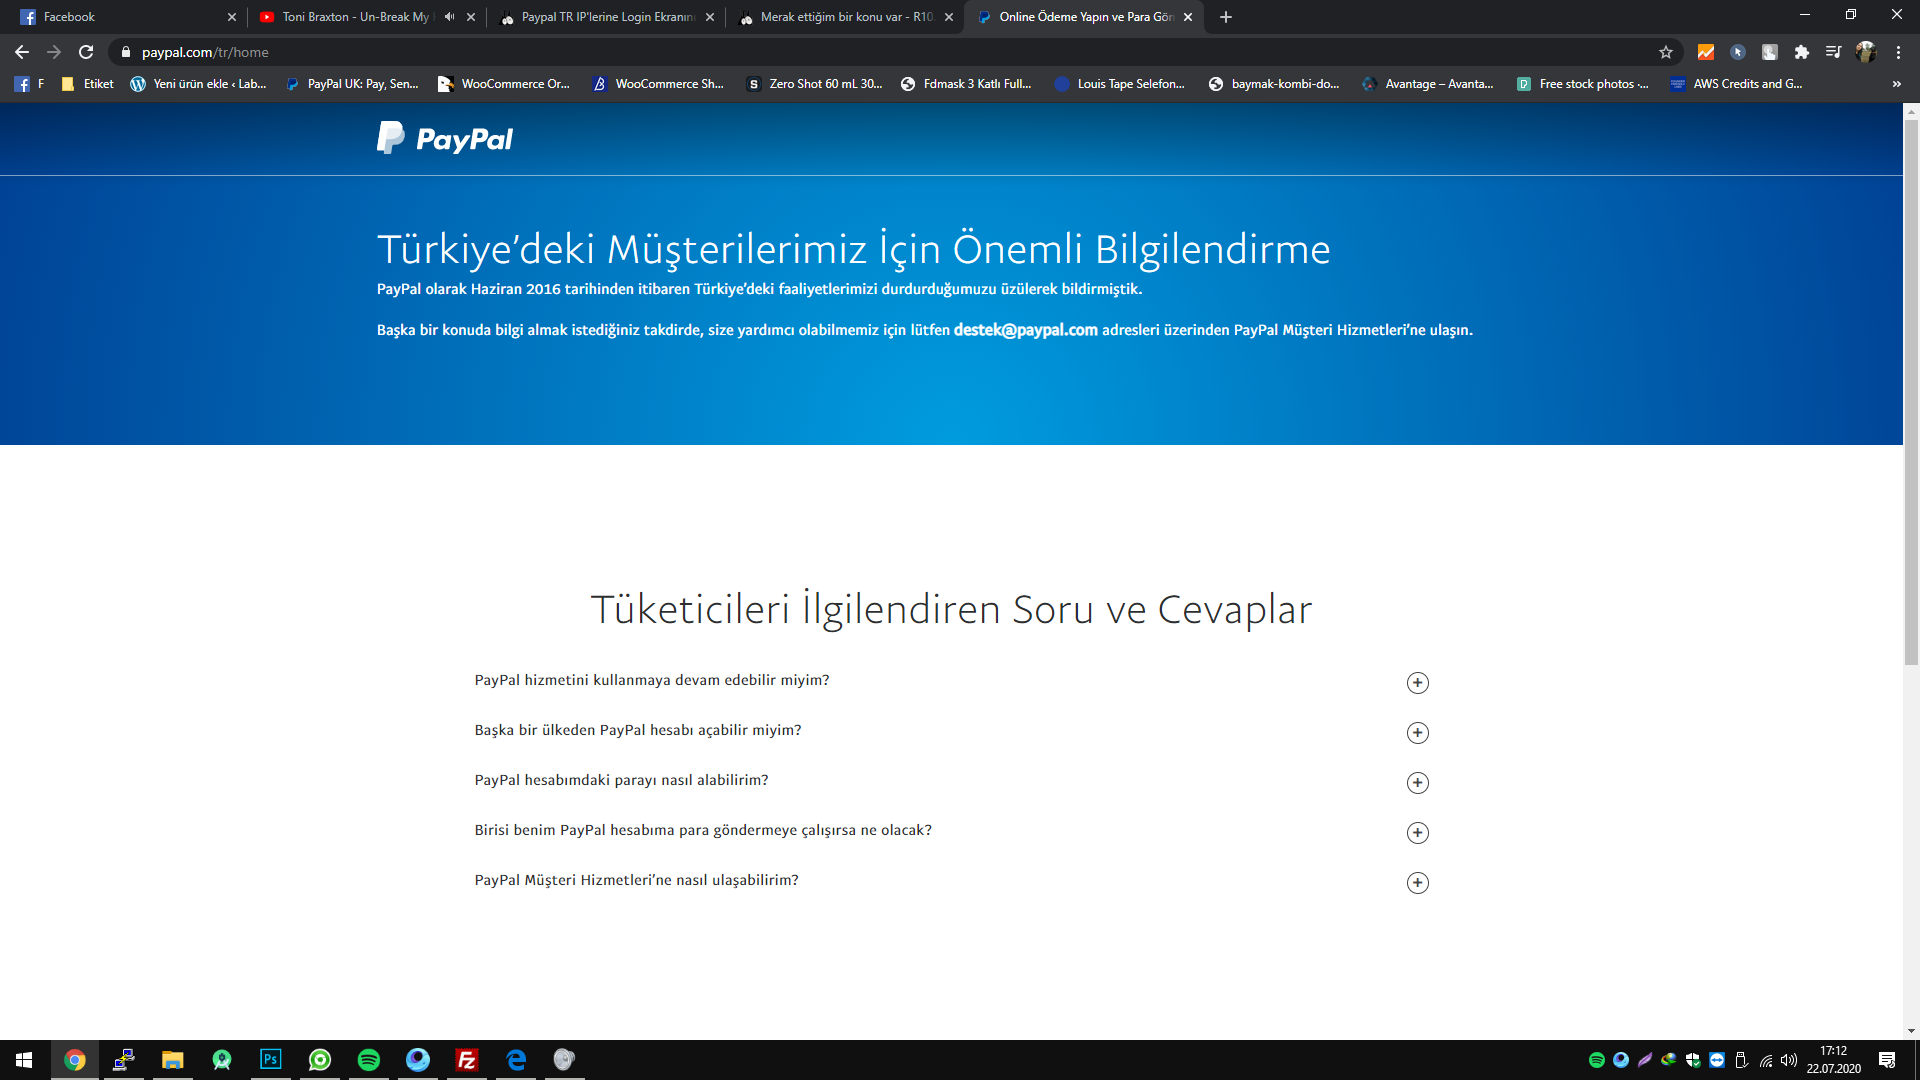1920x1080 pixels.
Task: Open the 'Fdmask 3 Katlı Full...' bookmark
Action: [x=966, y=84]
